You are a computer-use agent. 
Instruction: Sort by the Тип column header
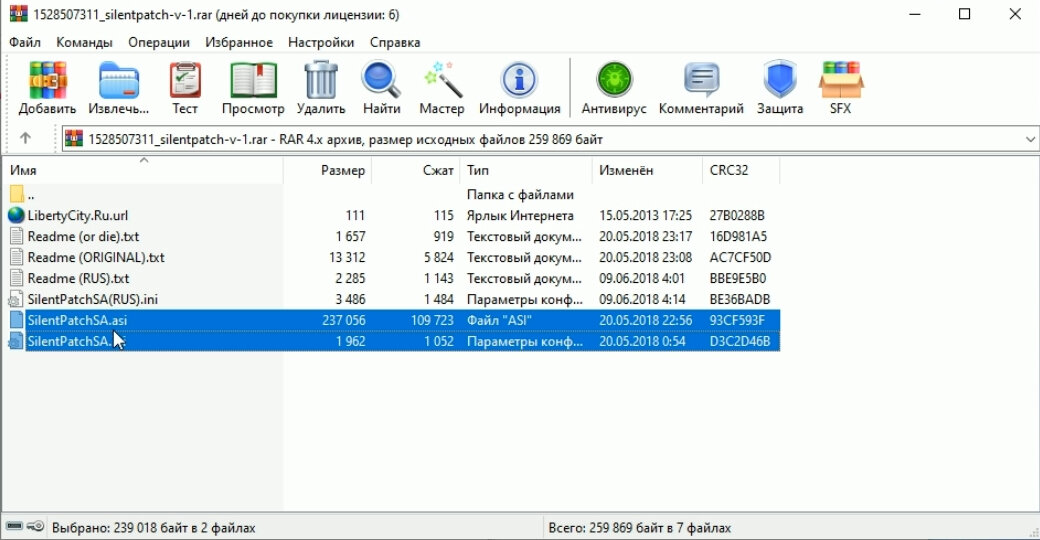[525, 170]
